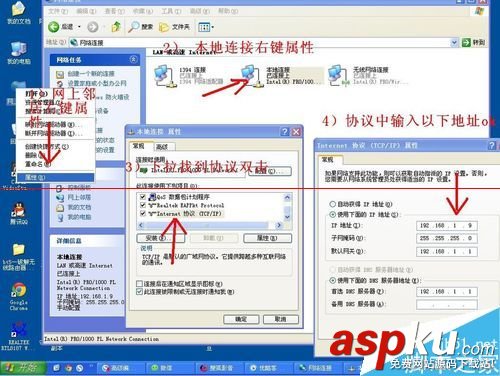Click the 默认网关 default gateway field
Screen dimensions: 500x376
pyautogui.click(x=447, y=251)
